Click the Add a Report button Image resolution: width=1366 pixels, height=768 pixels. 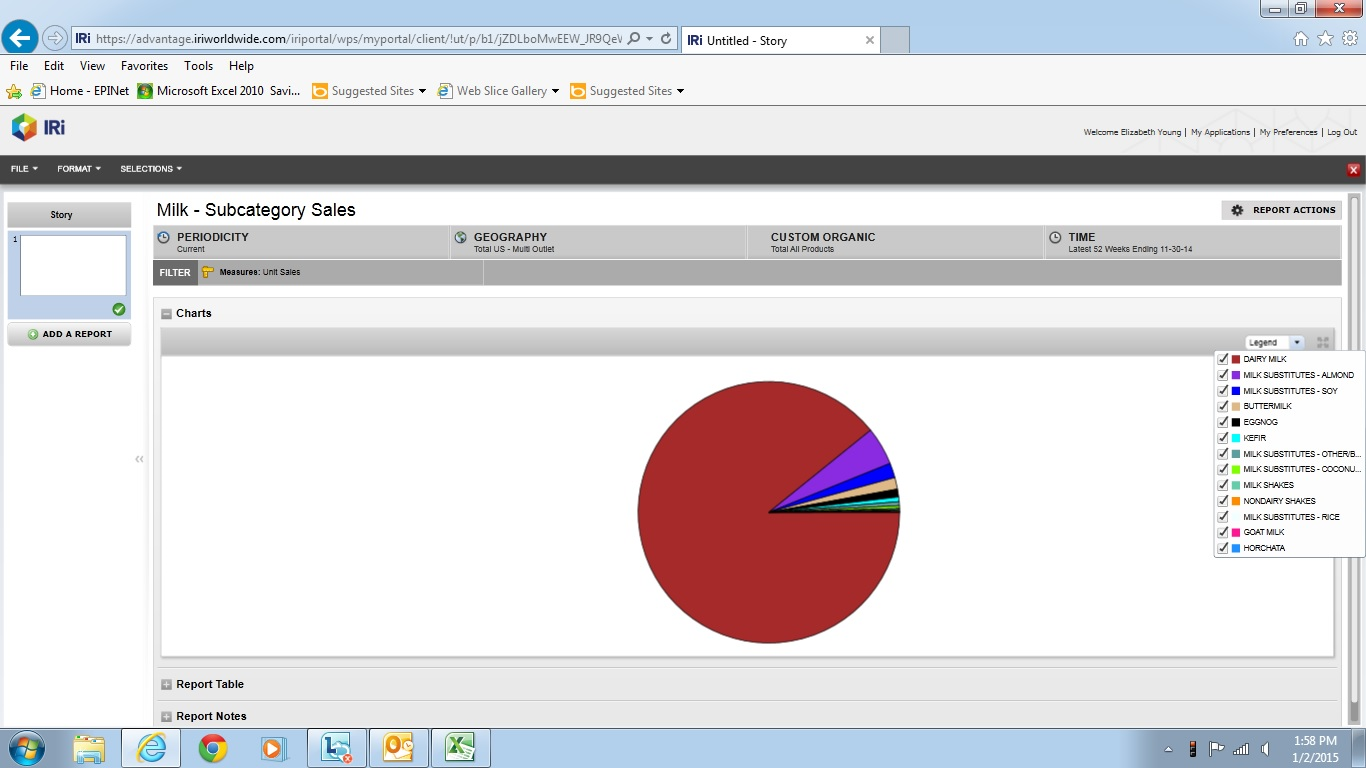point(69,334)
